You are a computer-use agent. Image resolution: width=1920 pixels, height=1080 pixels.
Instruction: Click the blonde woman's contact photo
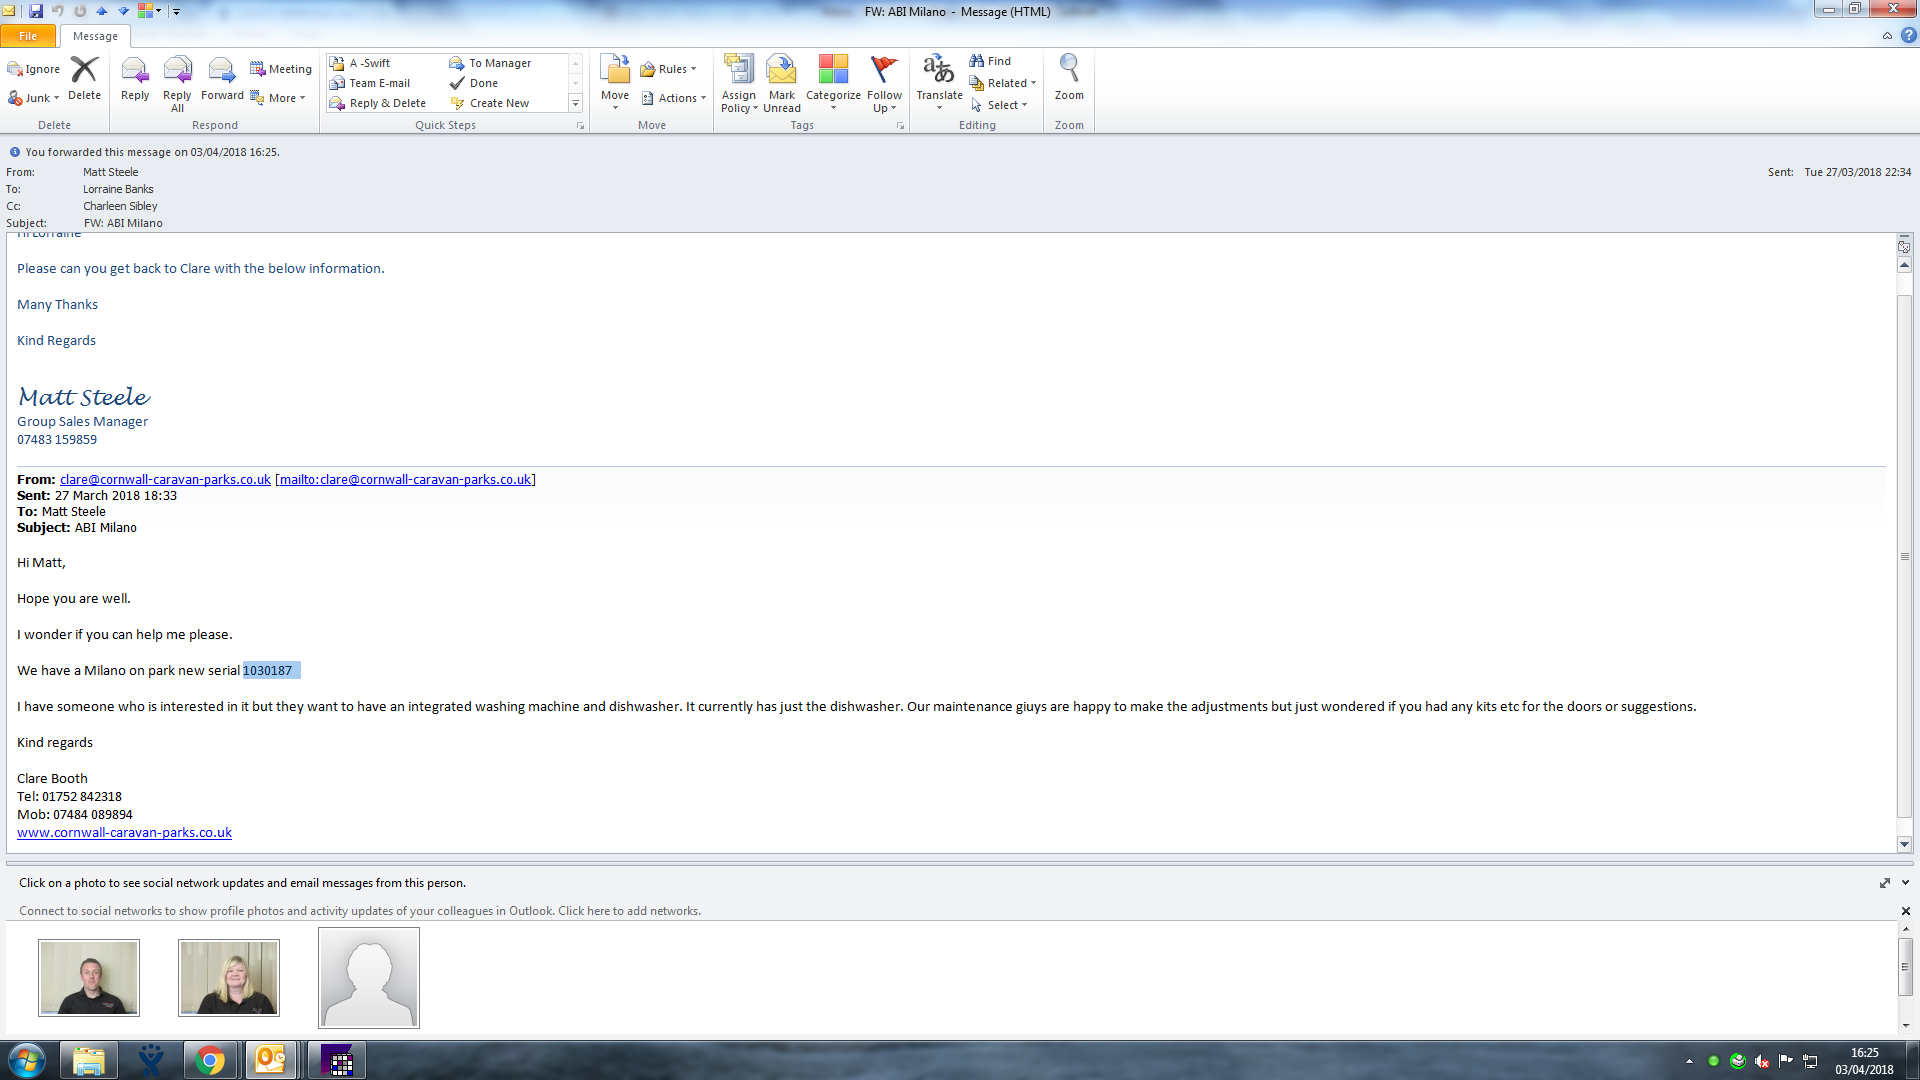(229, 977)
